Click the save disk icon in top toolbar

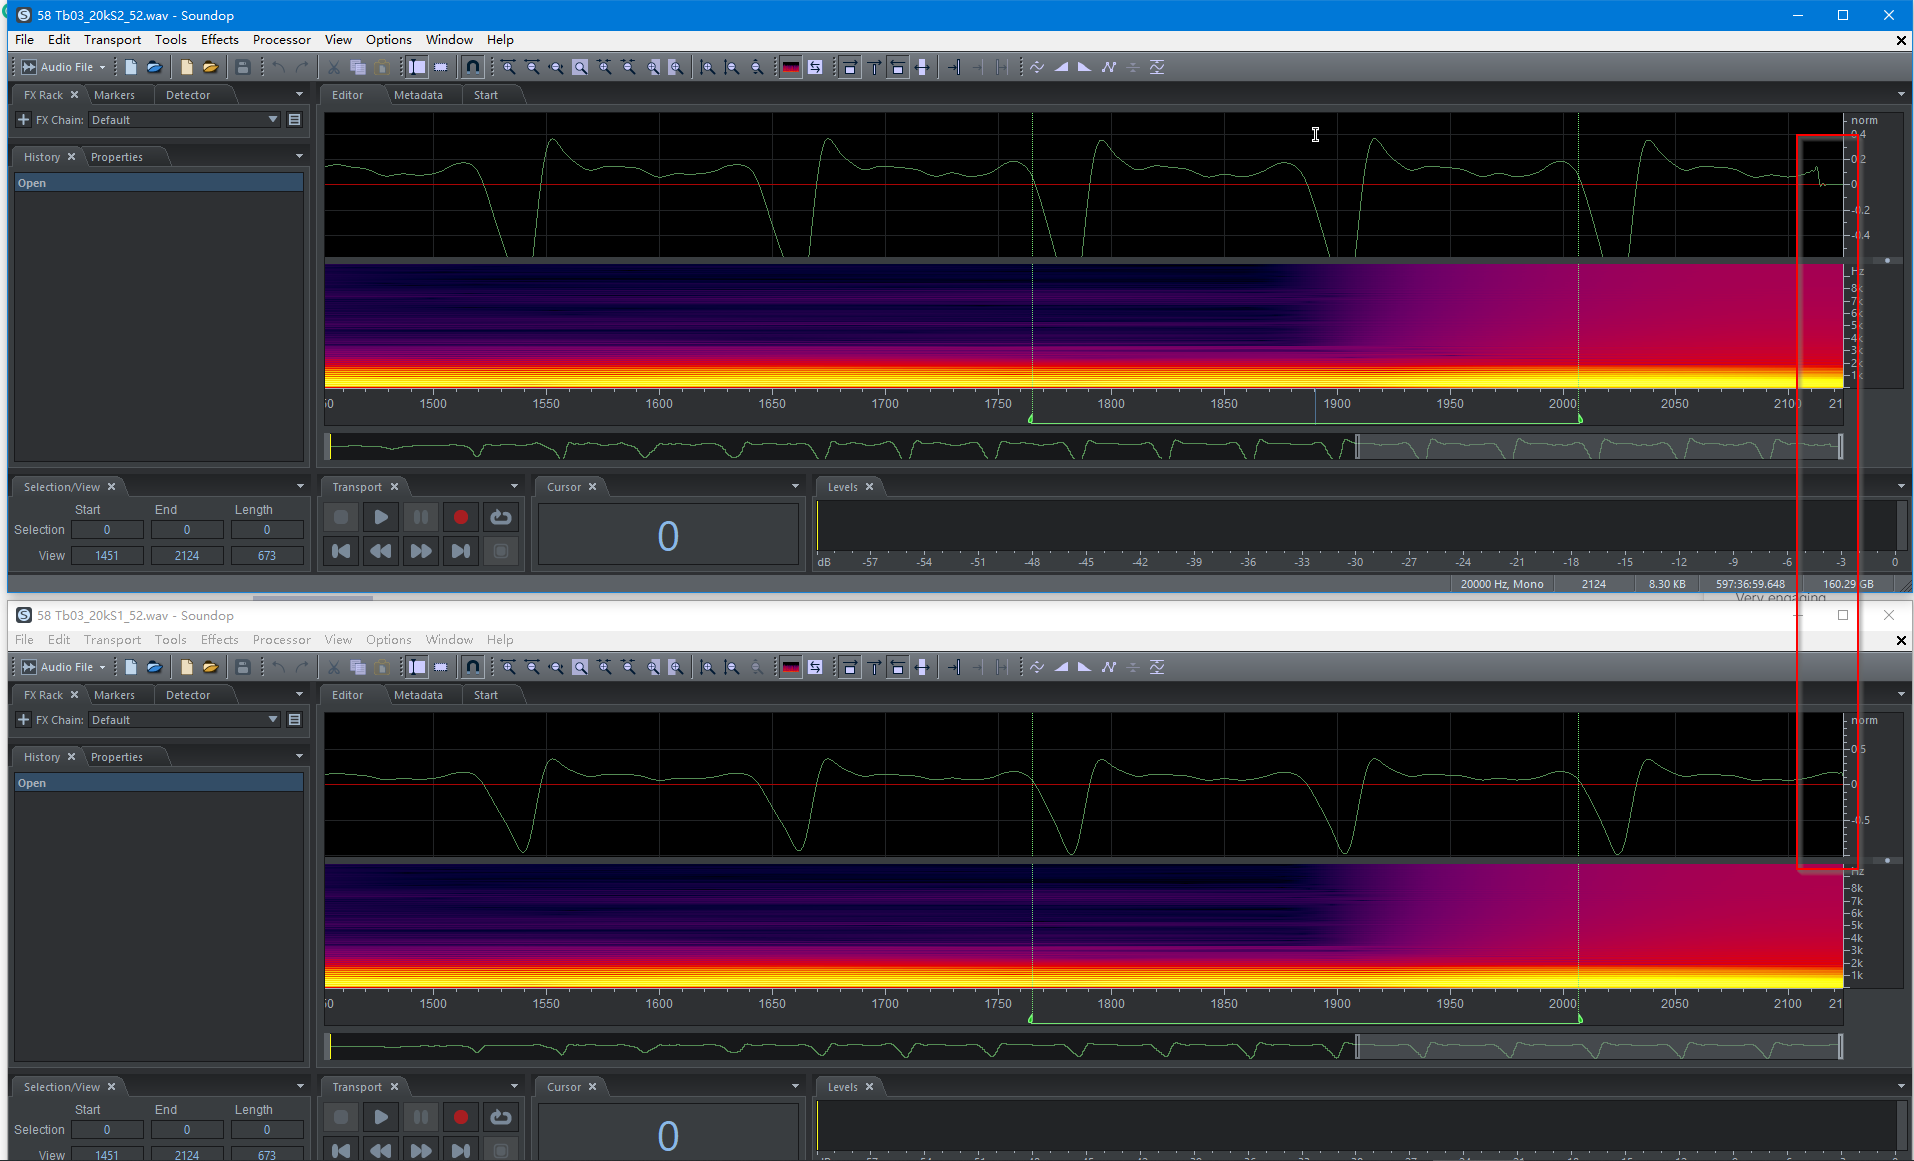click(242, 67)
